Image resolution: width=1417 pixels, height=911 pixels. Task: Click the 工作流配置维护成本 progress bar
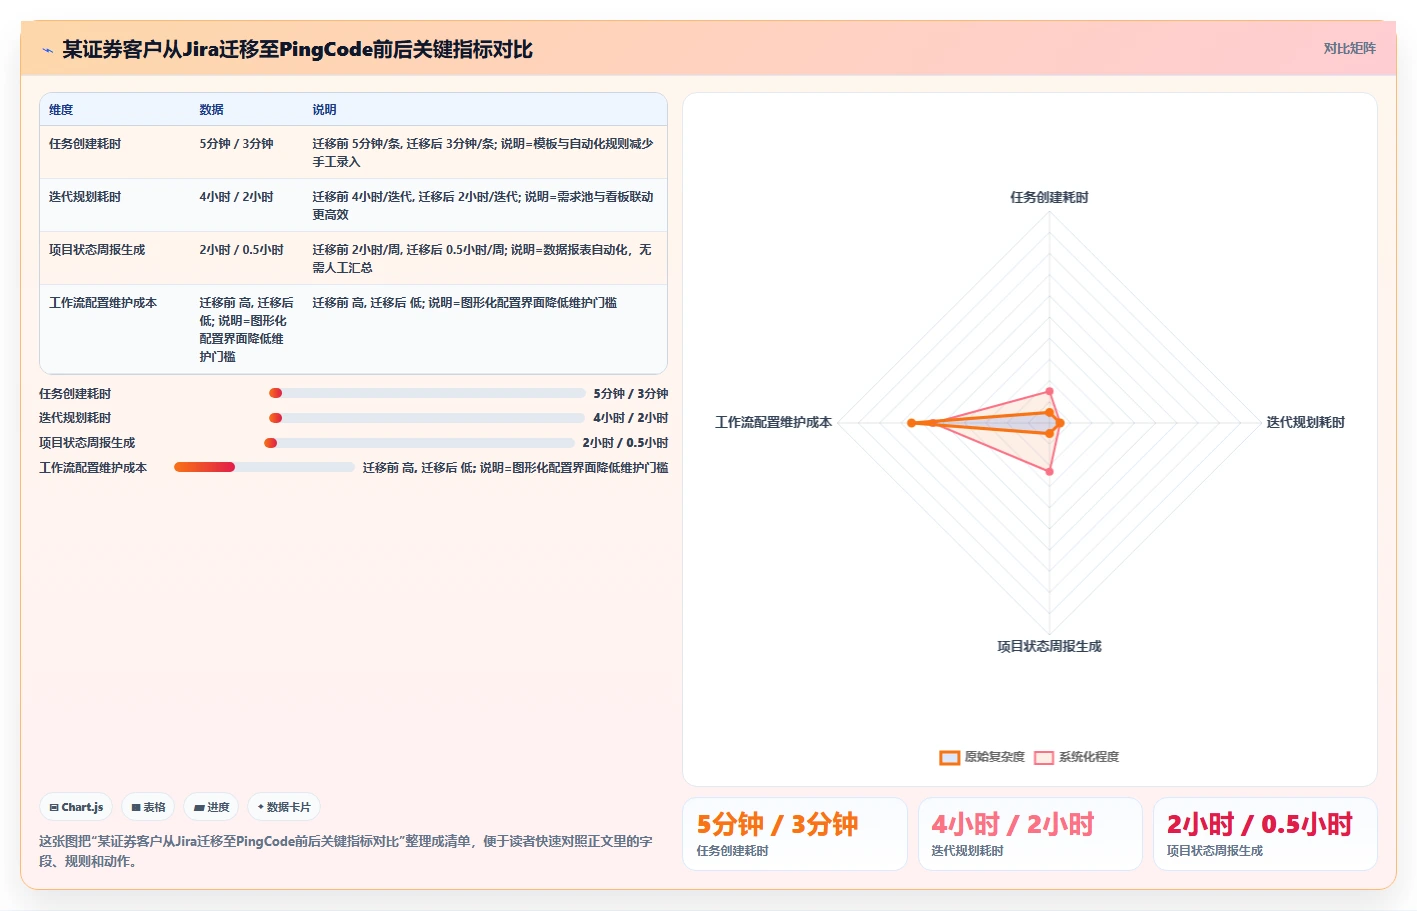click(264, 467)
